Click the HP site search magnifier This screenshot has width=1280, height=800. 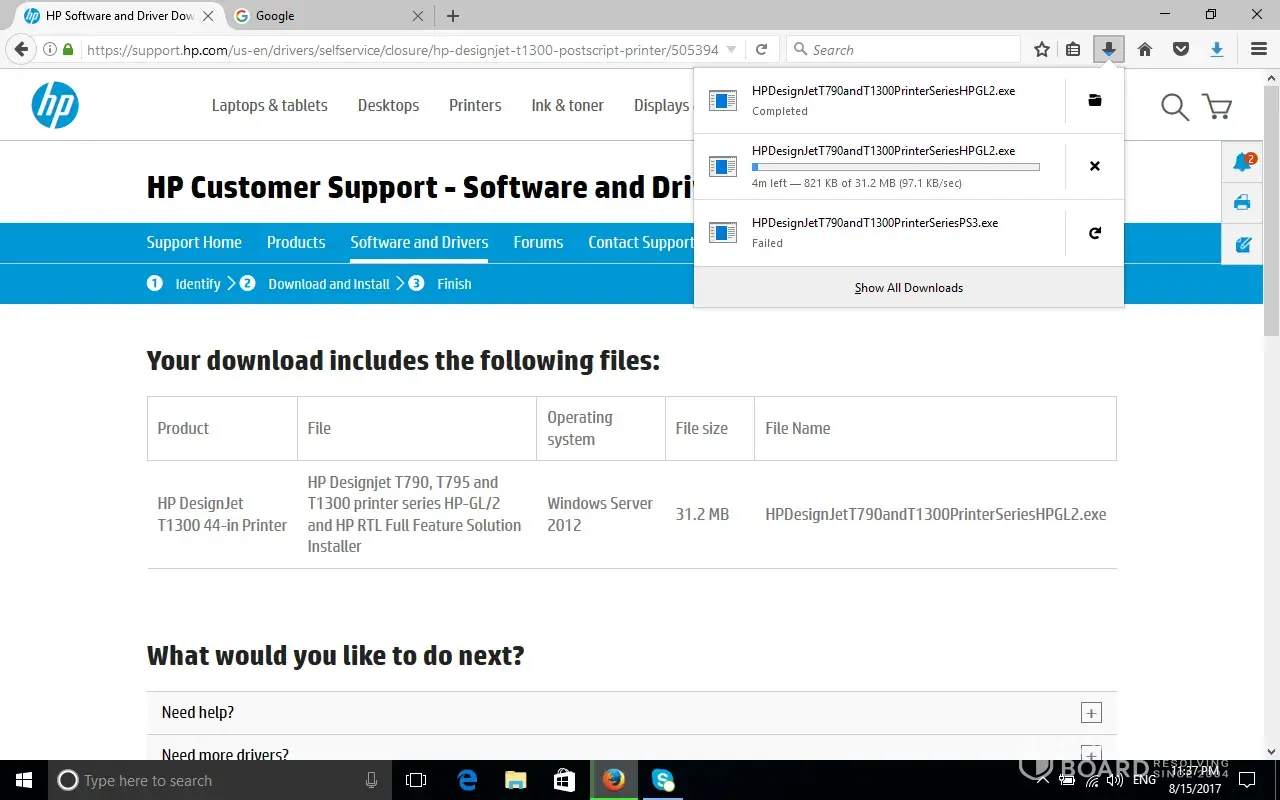[x=1174, y=106]
